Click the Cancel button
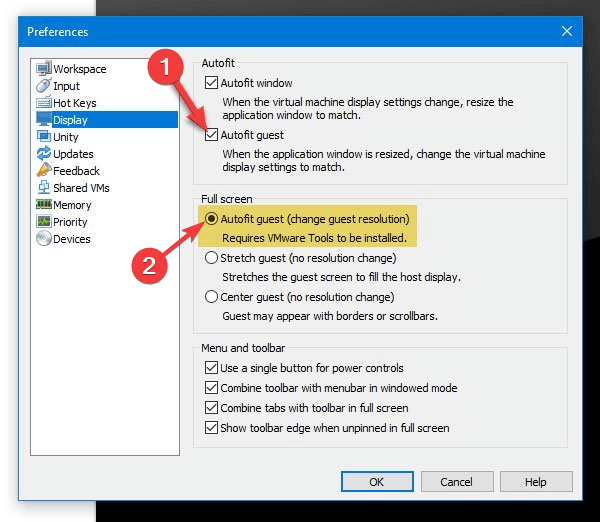The image size is (600, 522). (457, 482)
